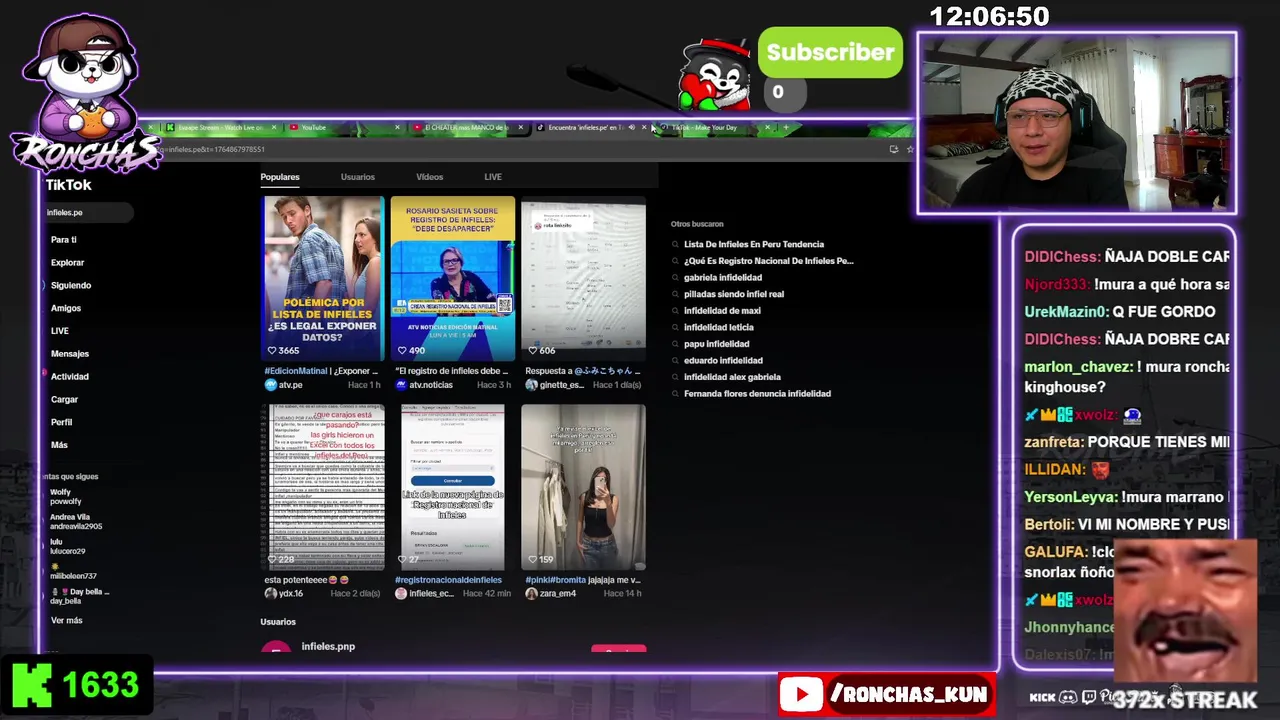Click the heart icon showing 3665 likes
The image size is (1280, 720).
point(271,351)
